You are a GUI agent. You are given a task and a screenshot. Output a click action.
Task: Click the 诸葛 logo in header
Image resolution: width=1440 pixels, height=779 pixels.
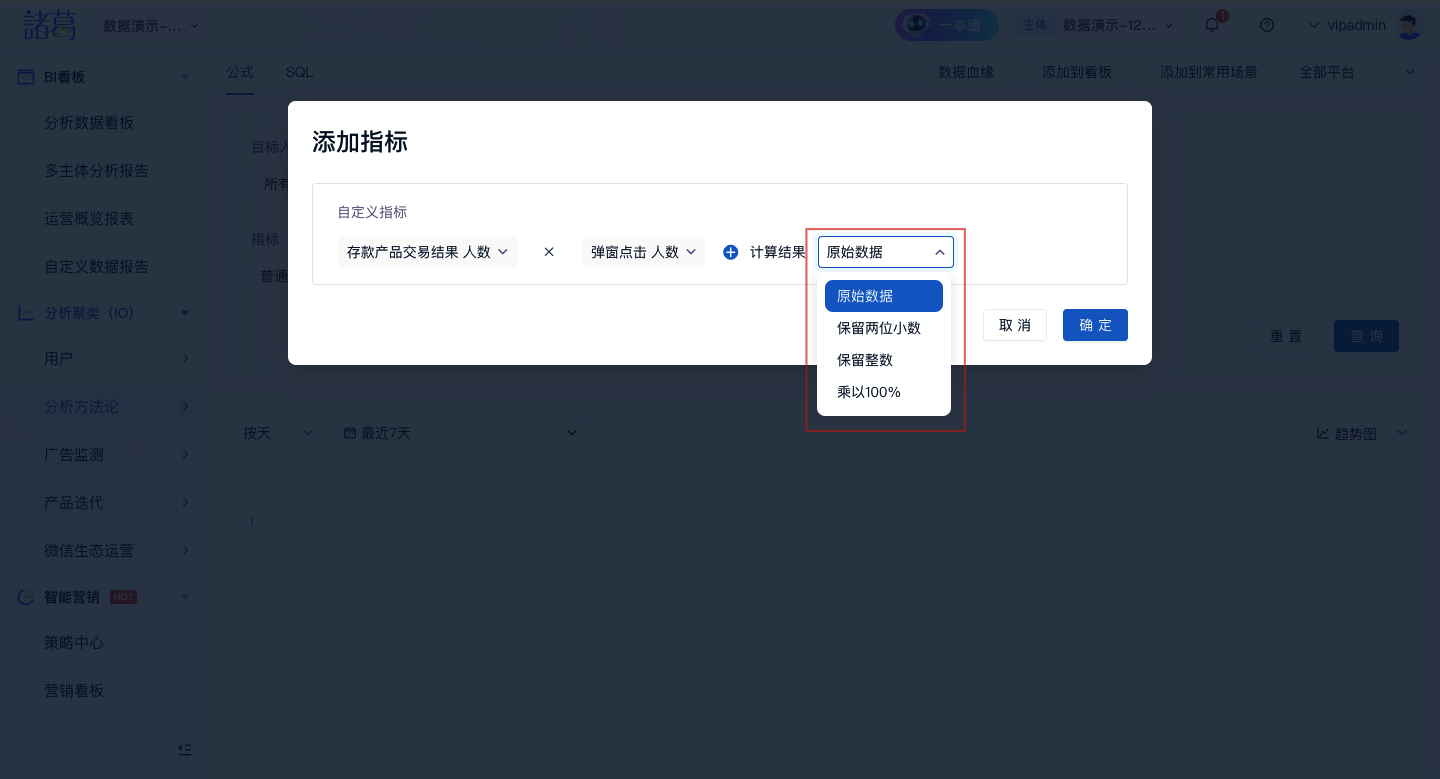(x=50, y=25)
